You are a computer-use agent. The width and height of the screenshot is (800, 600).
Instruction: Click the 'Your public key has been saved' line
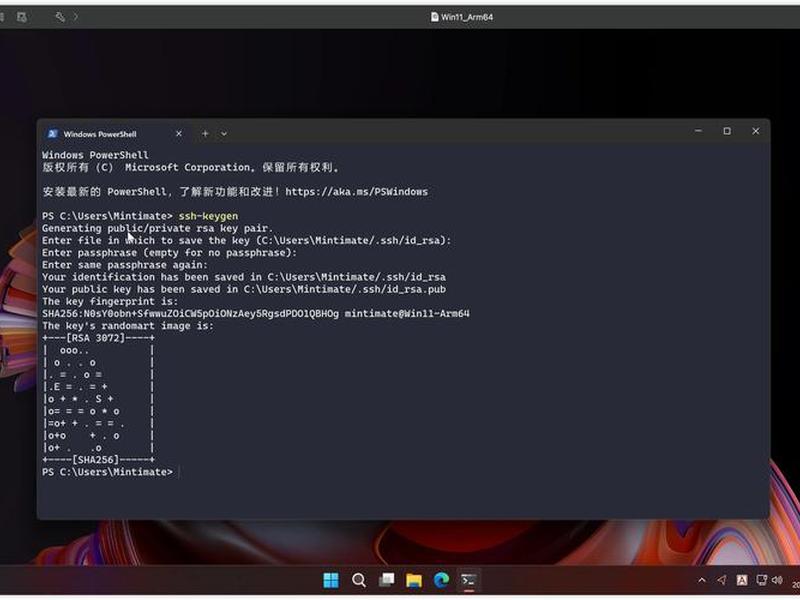coord(244,289)
